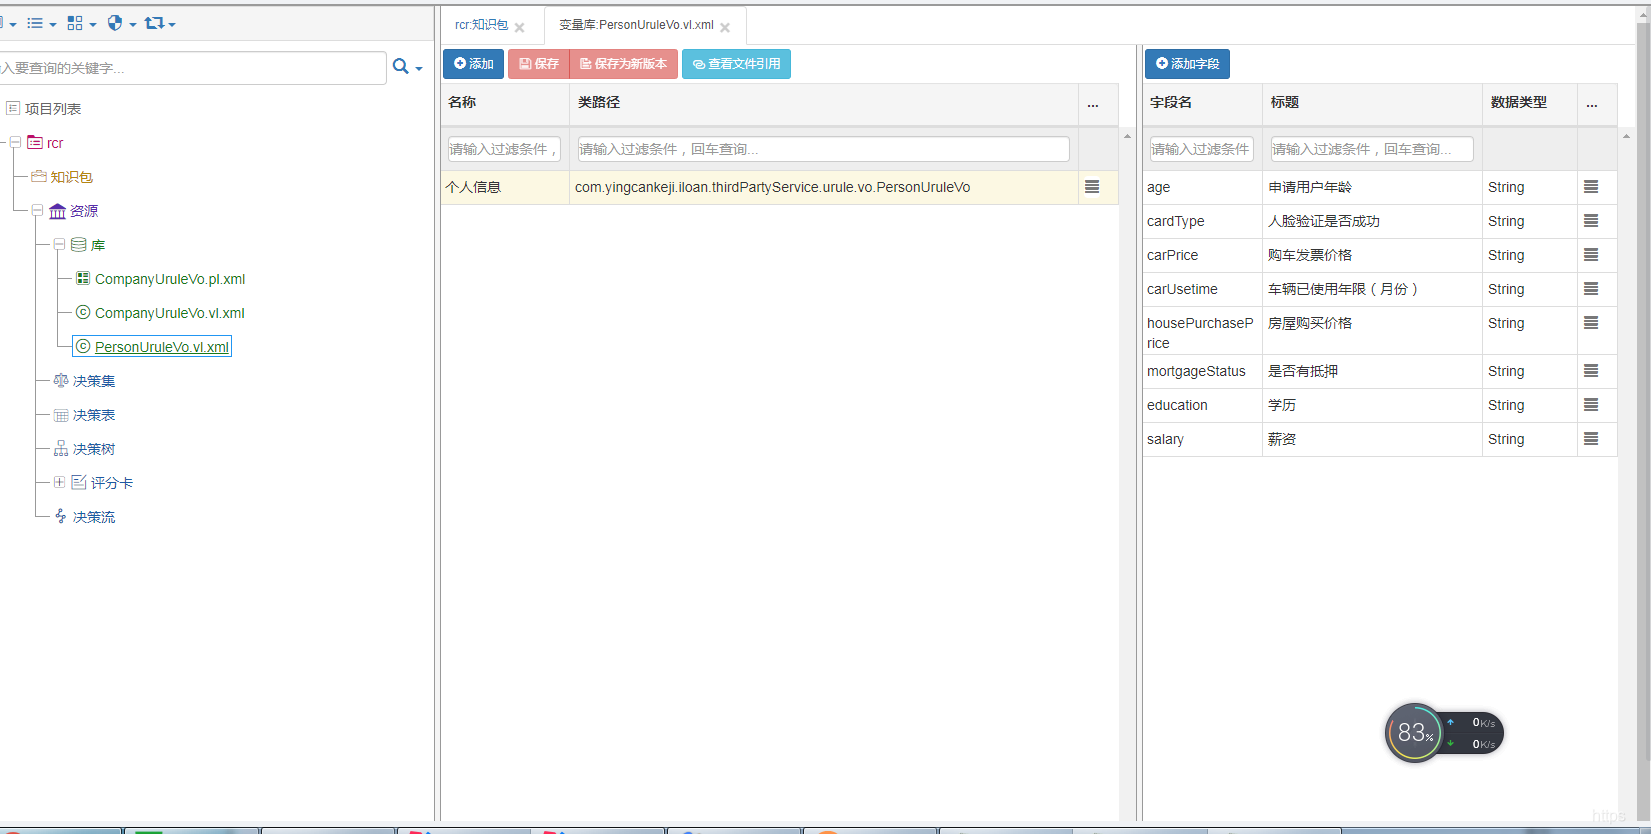Open the grid layout dropdown icon in toolbar
Viewport: 1651px width, 834px height.
coord(81,23)
